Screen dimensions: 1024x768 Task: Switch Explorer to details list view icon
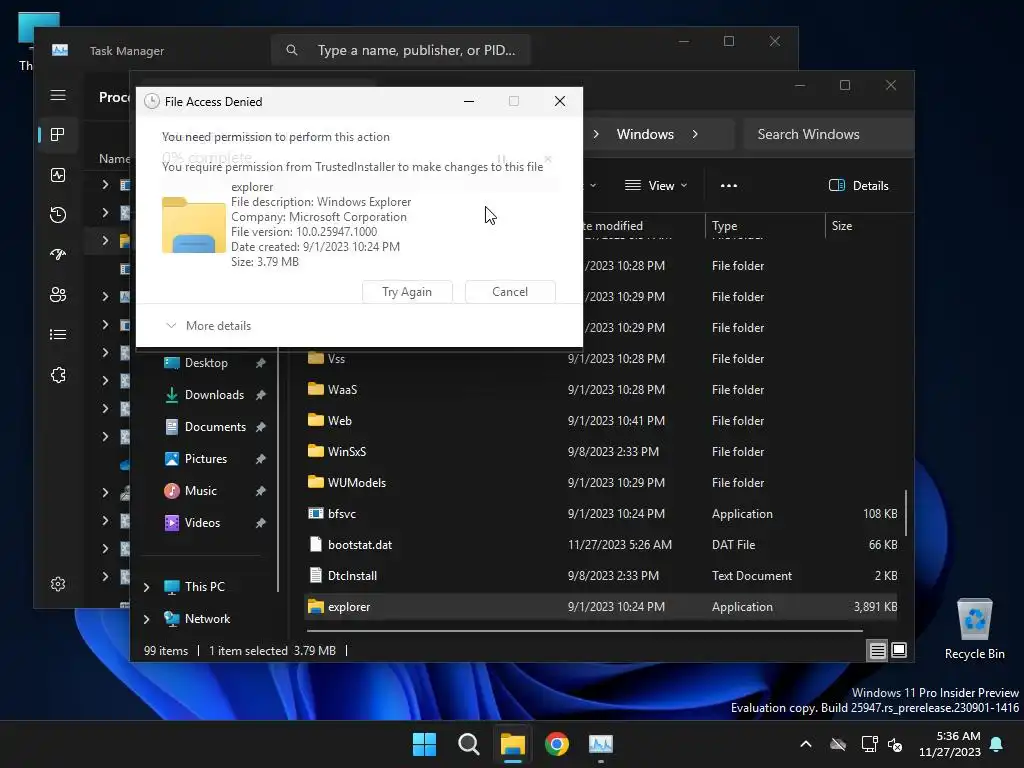click(x=877, y=650)
